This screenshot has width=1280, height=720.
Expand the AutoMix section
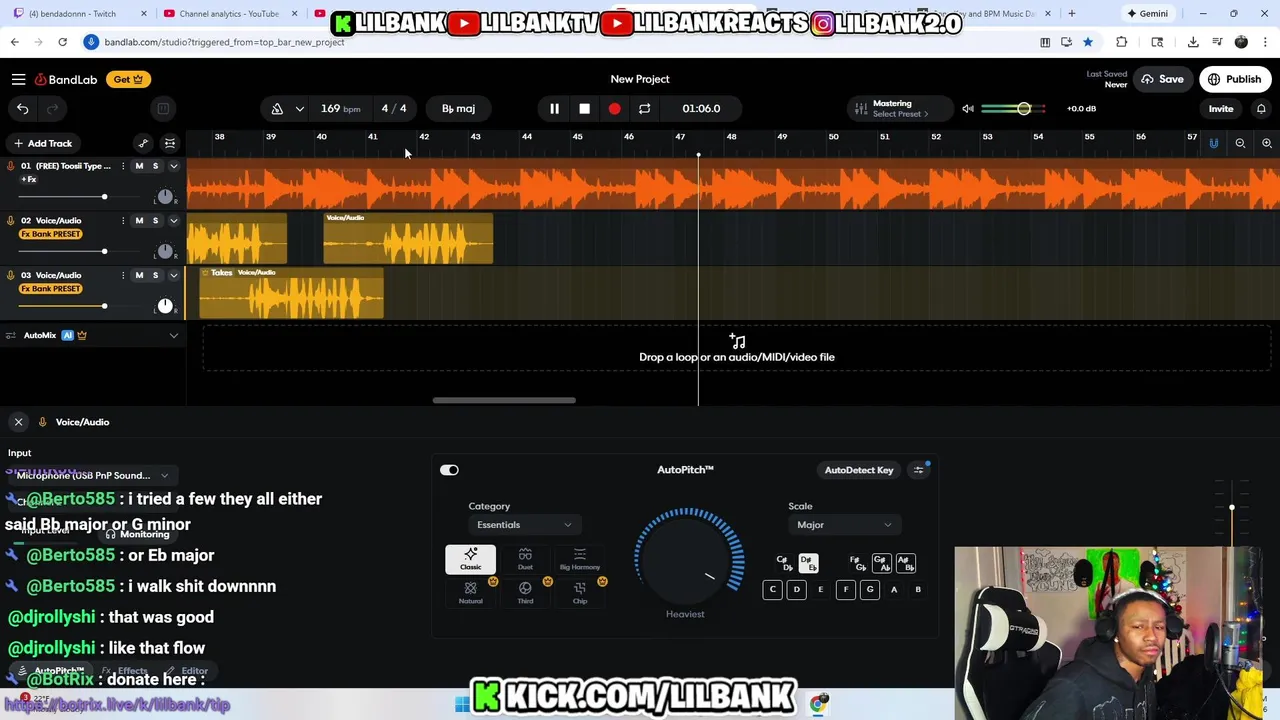tap(173, 336)
